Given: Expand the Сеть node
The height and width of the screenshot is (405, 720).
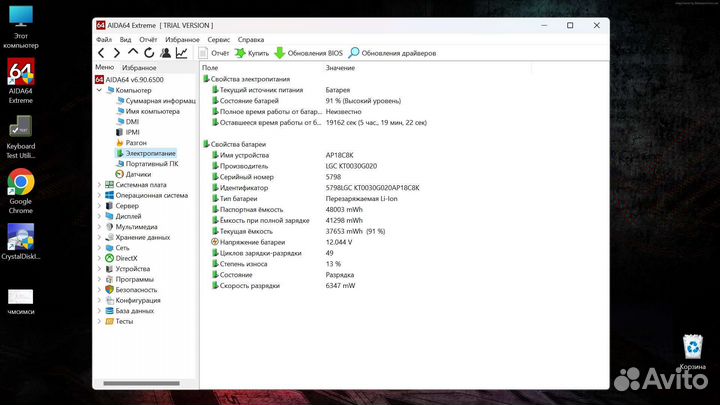Looking at the screenshot, I should pyautogui.click(x=99, y=248).
